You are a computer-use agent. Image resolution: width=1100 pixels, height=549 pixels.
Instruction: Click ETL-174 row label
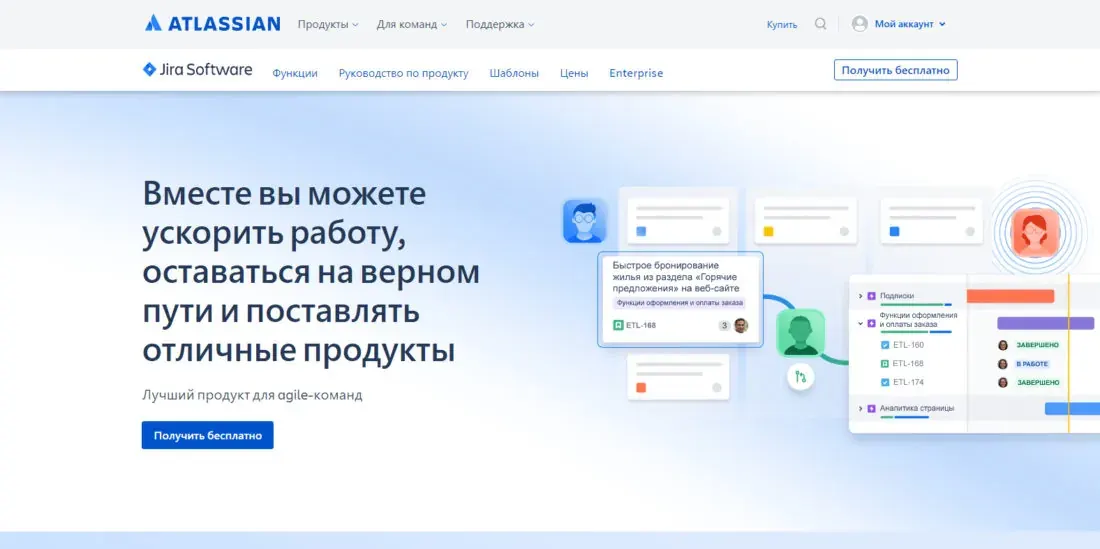(x=908, y=382)
